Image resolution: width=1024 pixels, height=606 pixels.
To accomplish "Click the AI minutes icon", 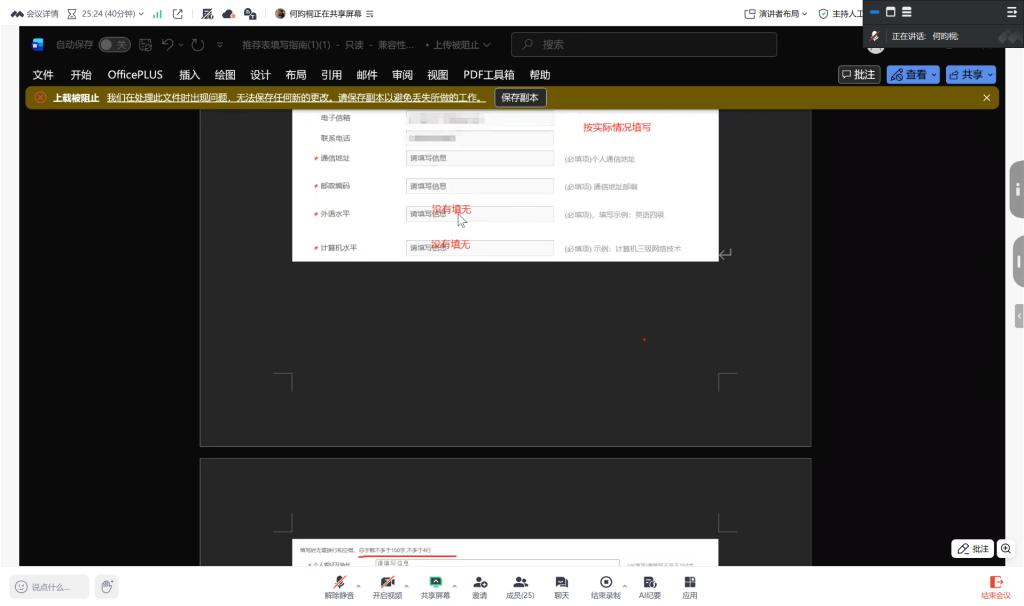I will point(650,583).
